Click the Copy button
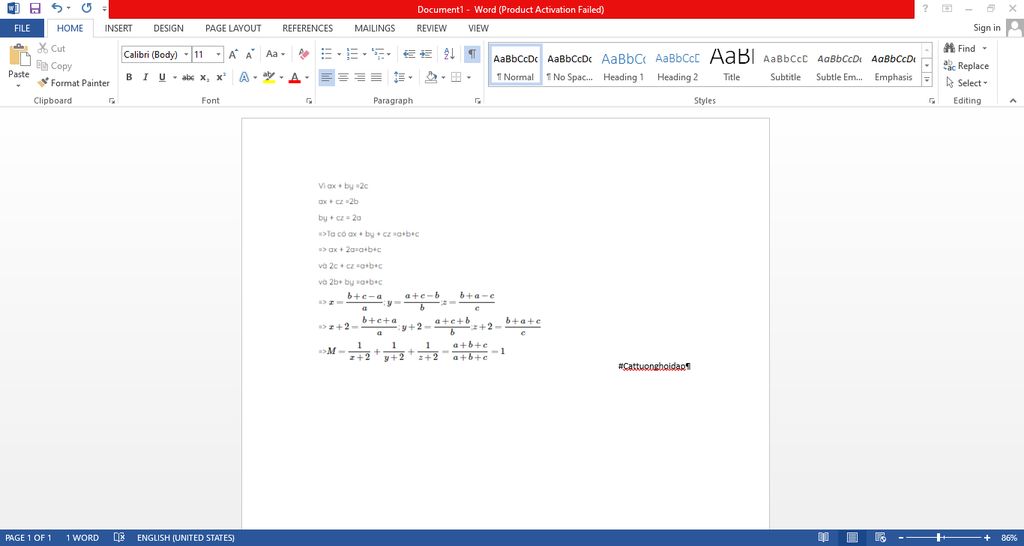Image resolution: width=1024 pixels, height=546 pixels. [x=54, y=65]
